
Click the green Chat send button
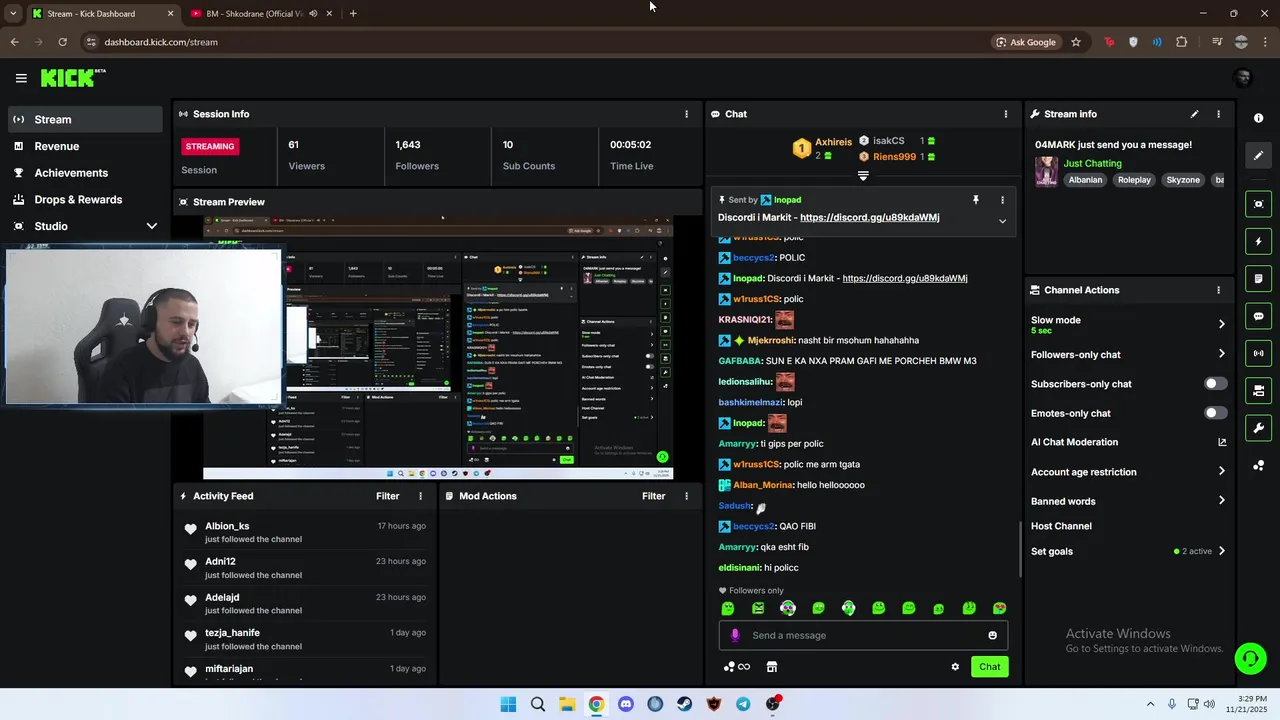[x=989, y=667]
